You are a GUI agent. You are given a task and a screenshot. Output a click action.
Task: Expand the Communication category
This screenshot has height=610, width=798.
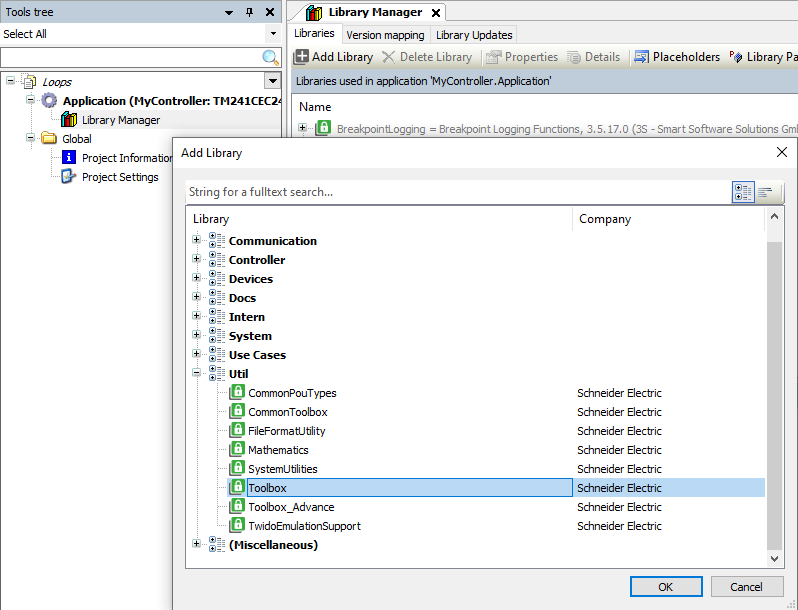pos(197,241)
